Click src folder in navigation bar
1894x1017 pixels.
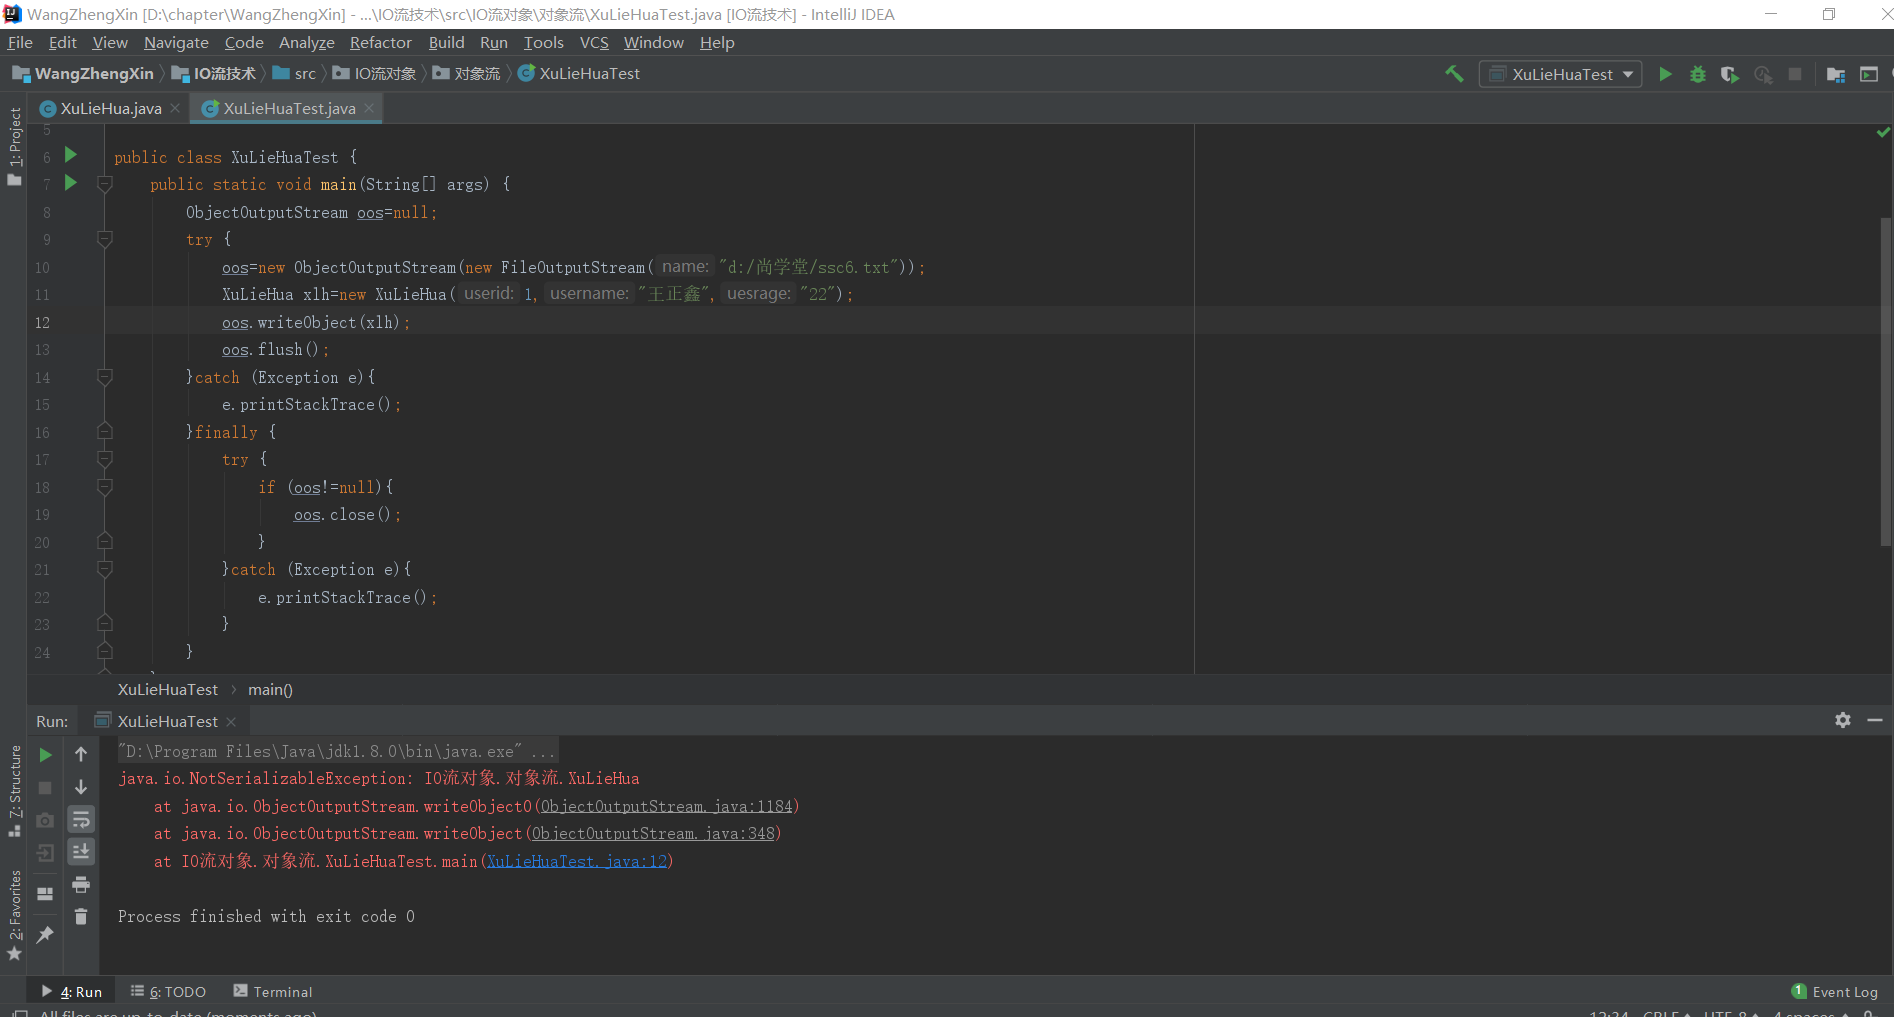pos(294,73)
